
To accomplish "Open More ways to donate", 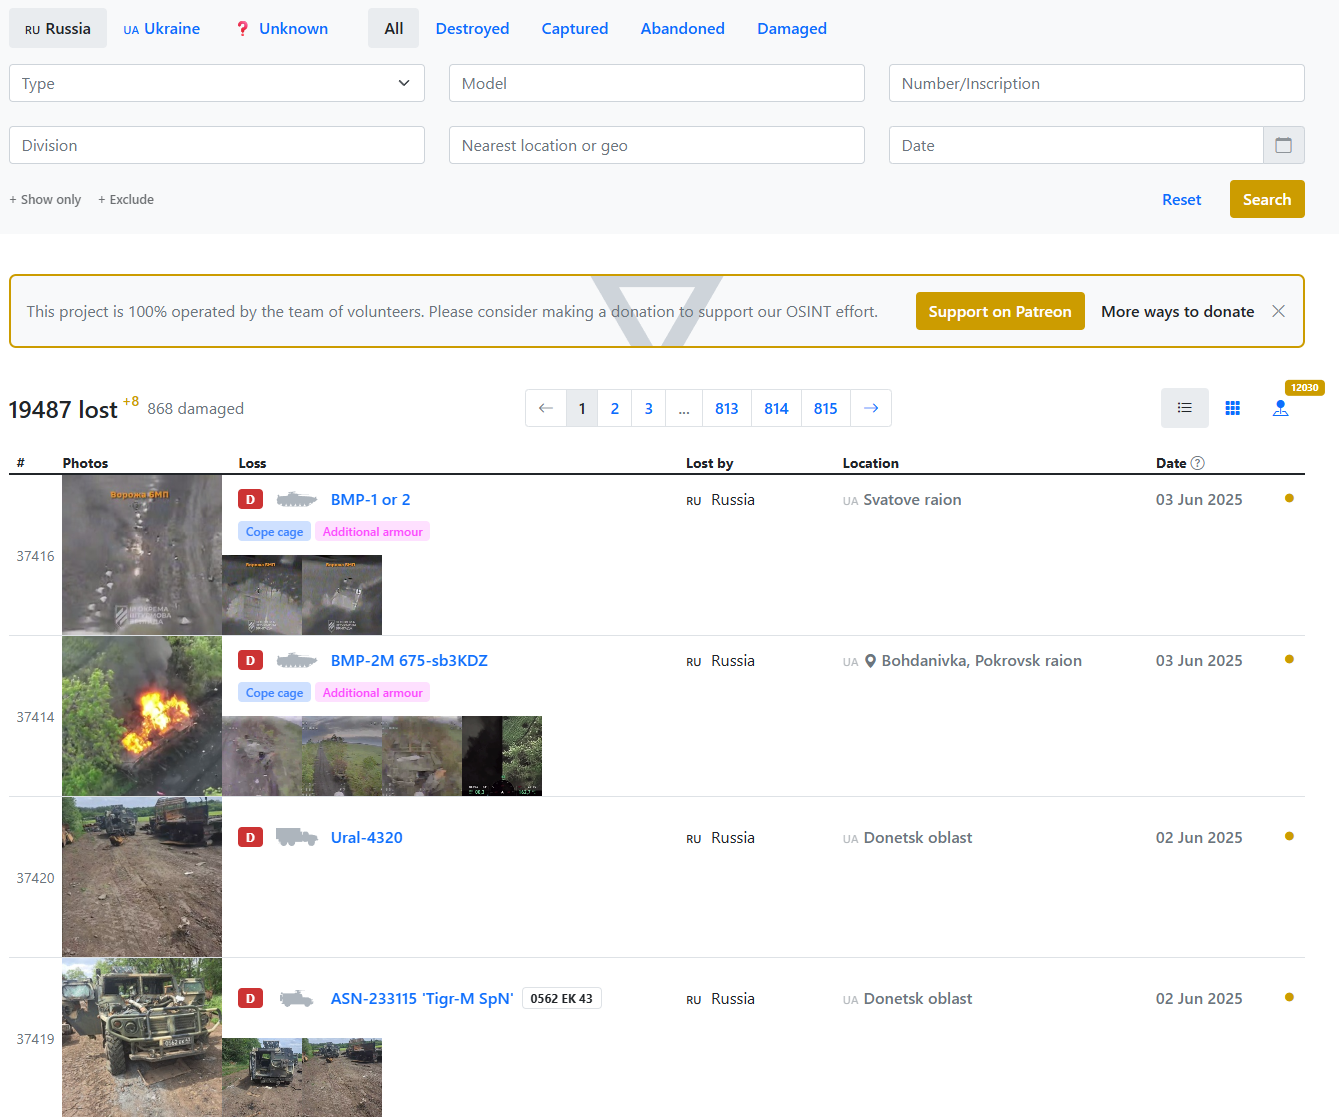I will tap(1177, 311).
